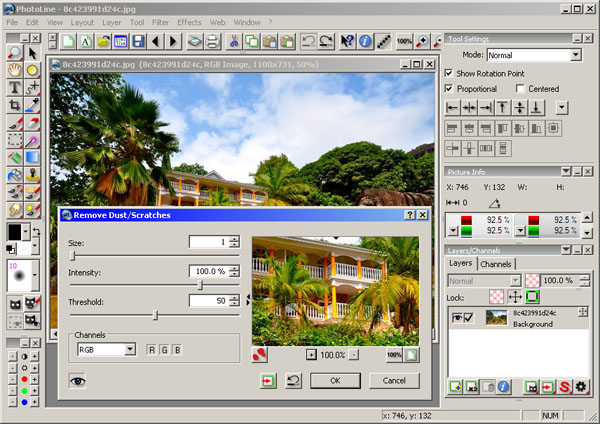The height and width of the screenshot is (424, 600).
Task: Click the Threshold slider handle
Action: coord(155,315)
